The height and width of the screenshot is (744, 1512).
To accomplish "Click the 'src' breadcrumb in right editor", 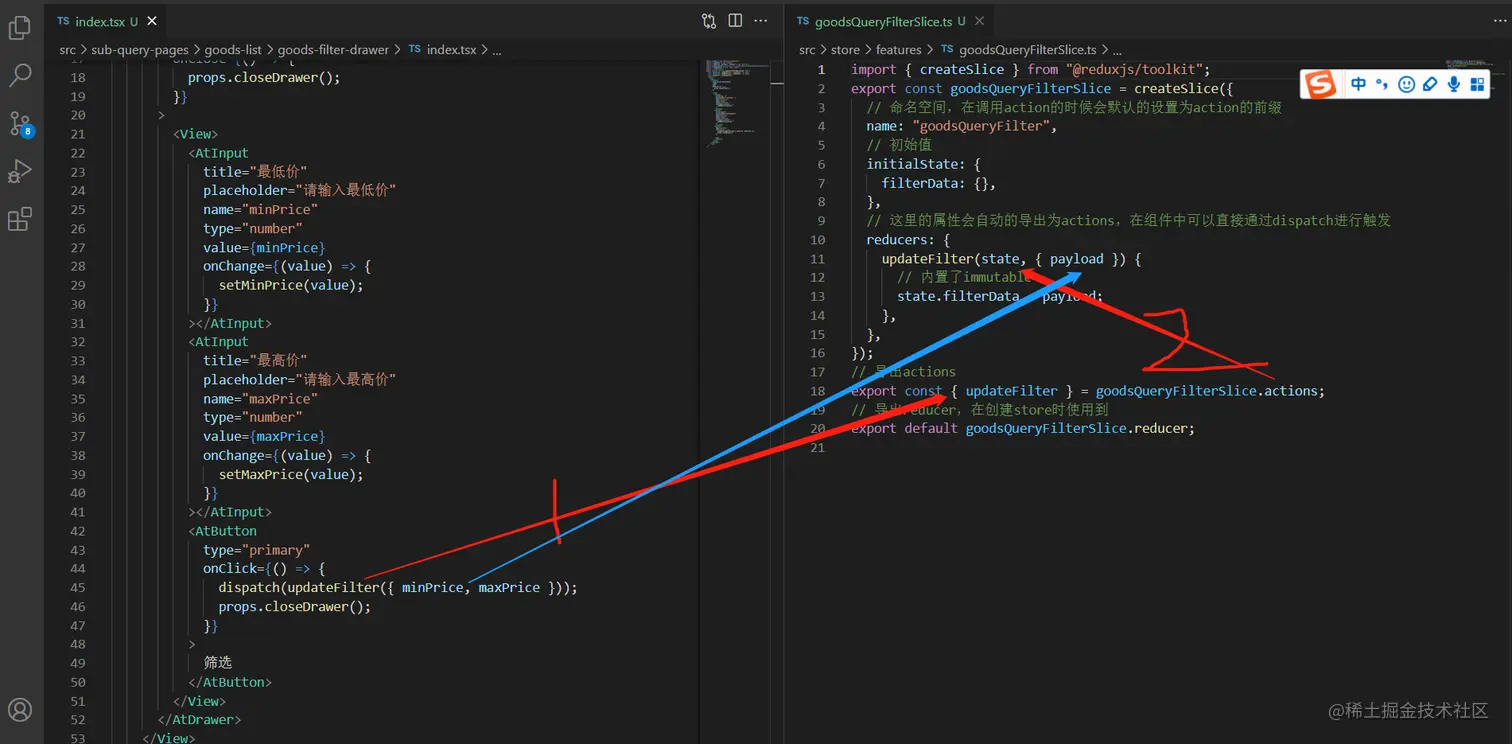I will pyautogui.click(x=807, y=50).
